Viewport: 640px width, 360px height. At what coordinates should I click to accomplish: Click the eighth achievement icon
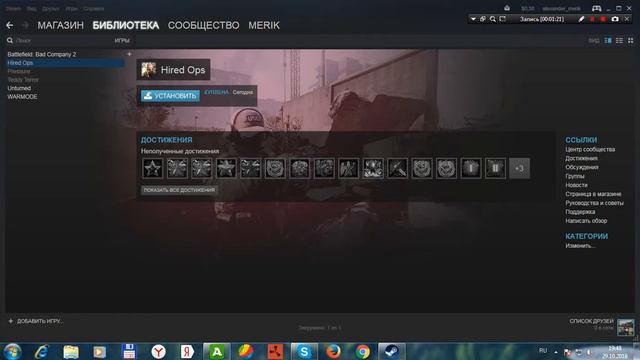pyautogui.click(x=324, y=168)
